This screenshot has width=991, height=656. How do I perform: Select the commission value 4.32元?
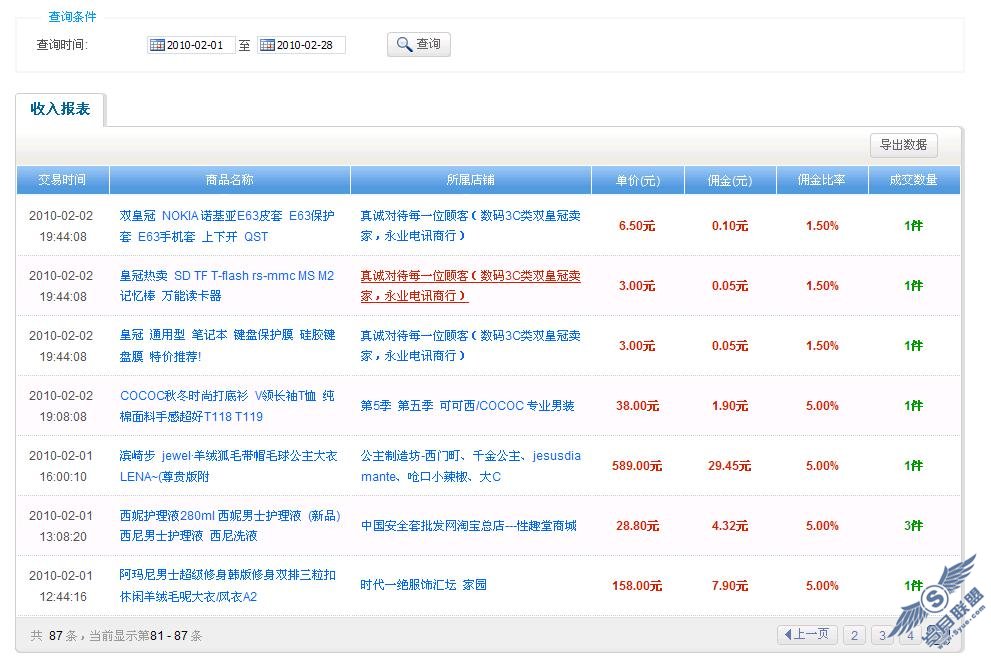tap(730, 526)
